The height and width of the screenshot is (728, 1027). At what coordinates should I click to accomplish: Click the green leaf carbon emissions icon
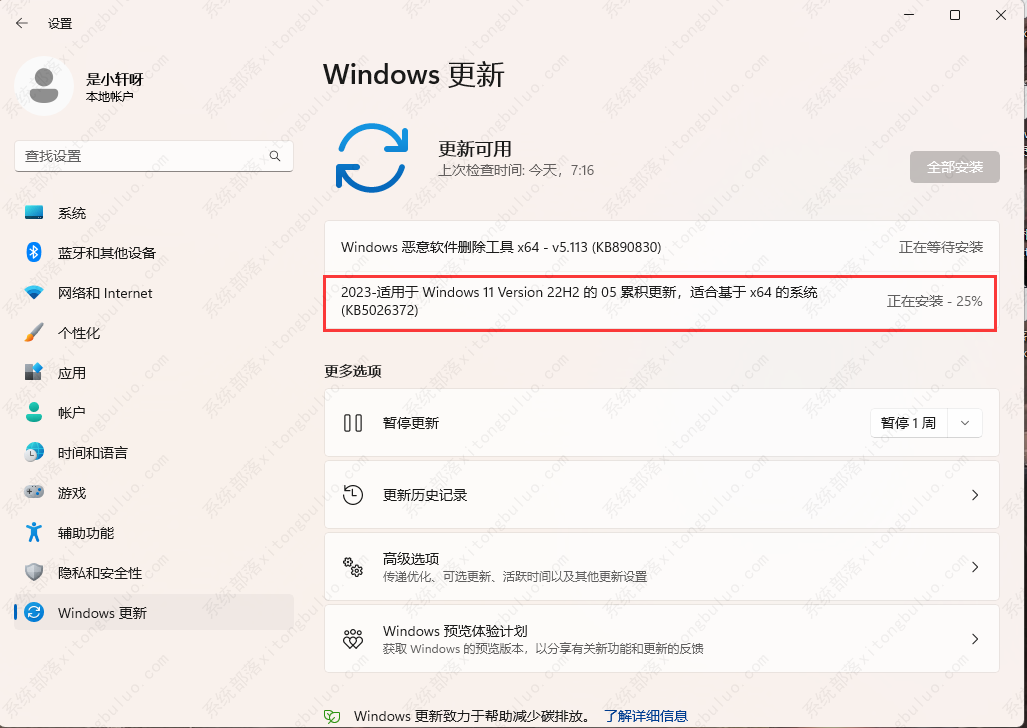click(x=333, y=716)
